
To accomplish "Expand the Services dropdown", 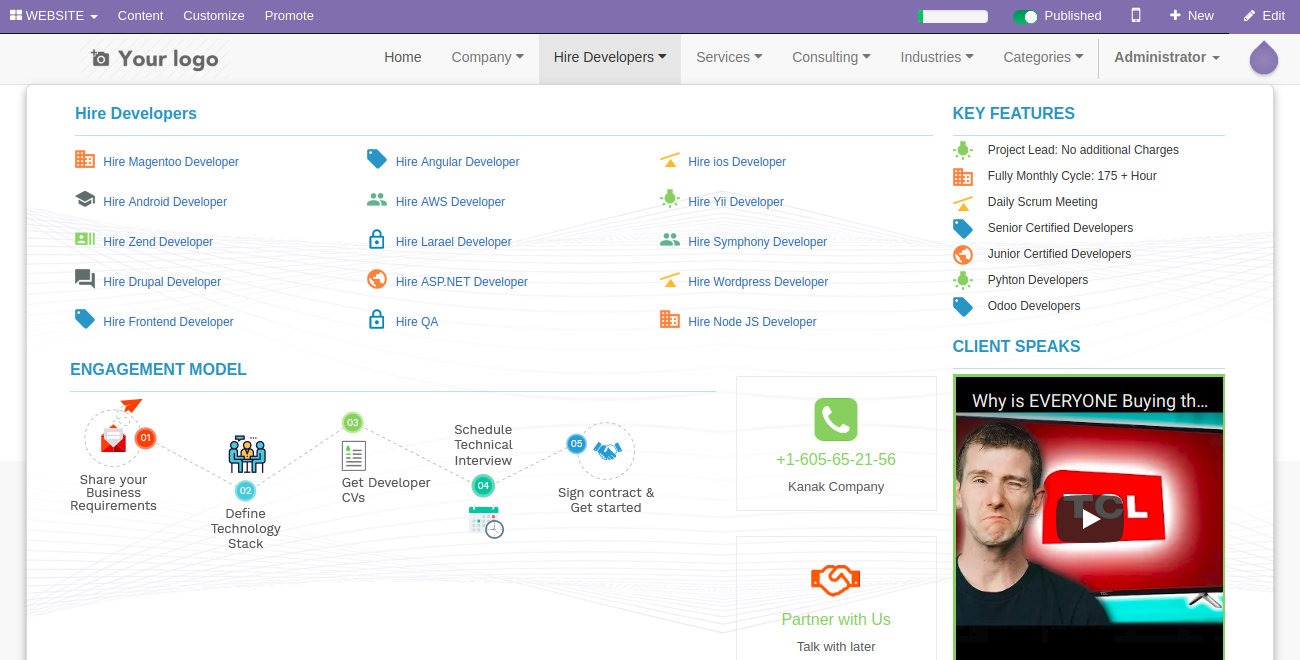I will tap(729, 57).
